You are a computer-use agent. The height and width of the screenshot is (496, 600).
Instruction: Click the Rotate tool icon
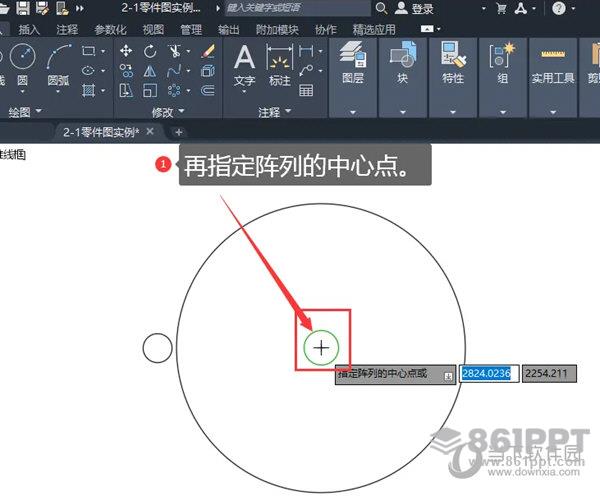150,51
